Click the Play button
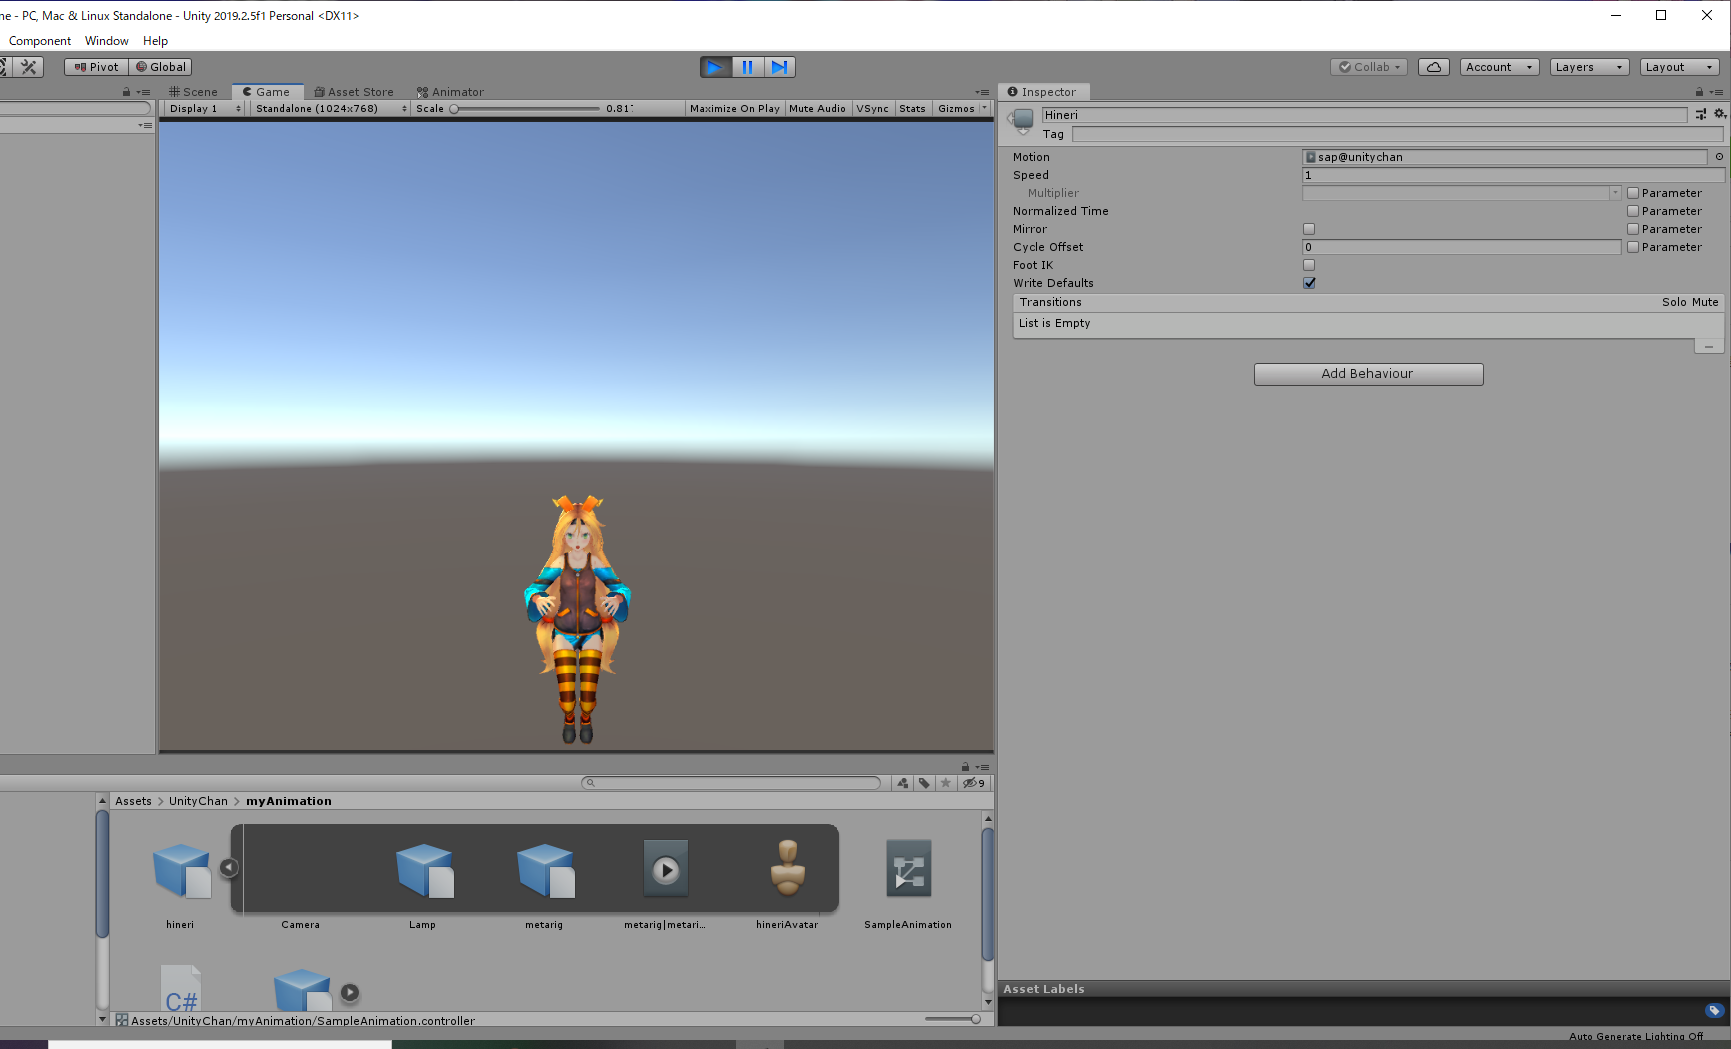 coord(715,67)
